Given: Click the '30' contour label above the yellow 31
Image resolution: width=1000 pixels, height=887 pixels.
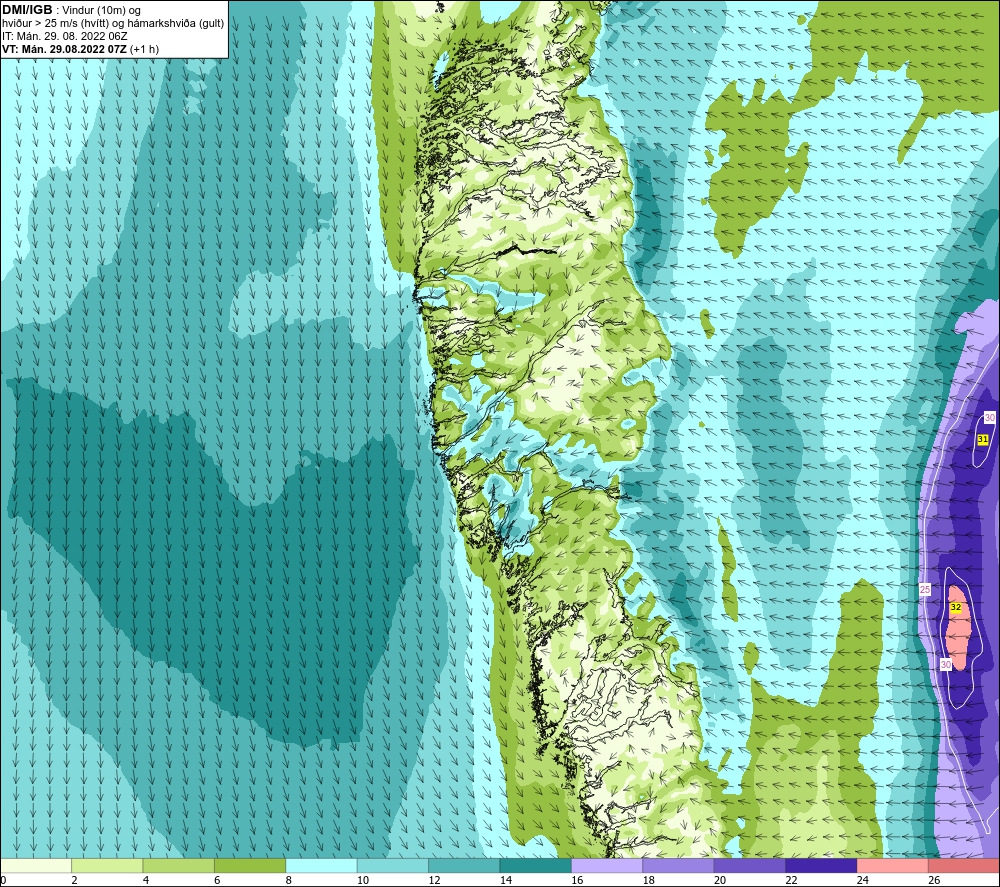Looking at the screenshot, I should (x=989, y=418).
